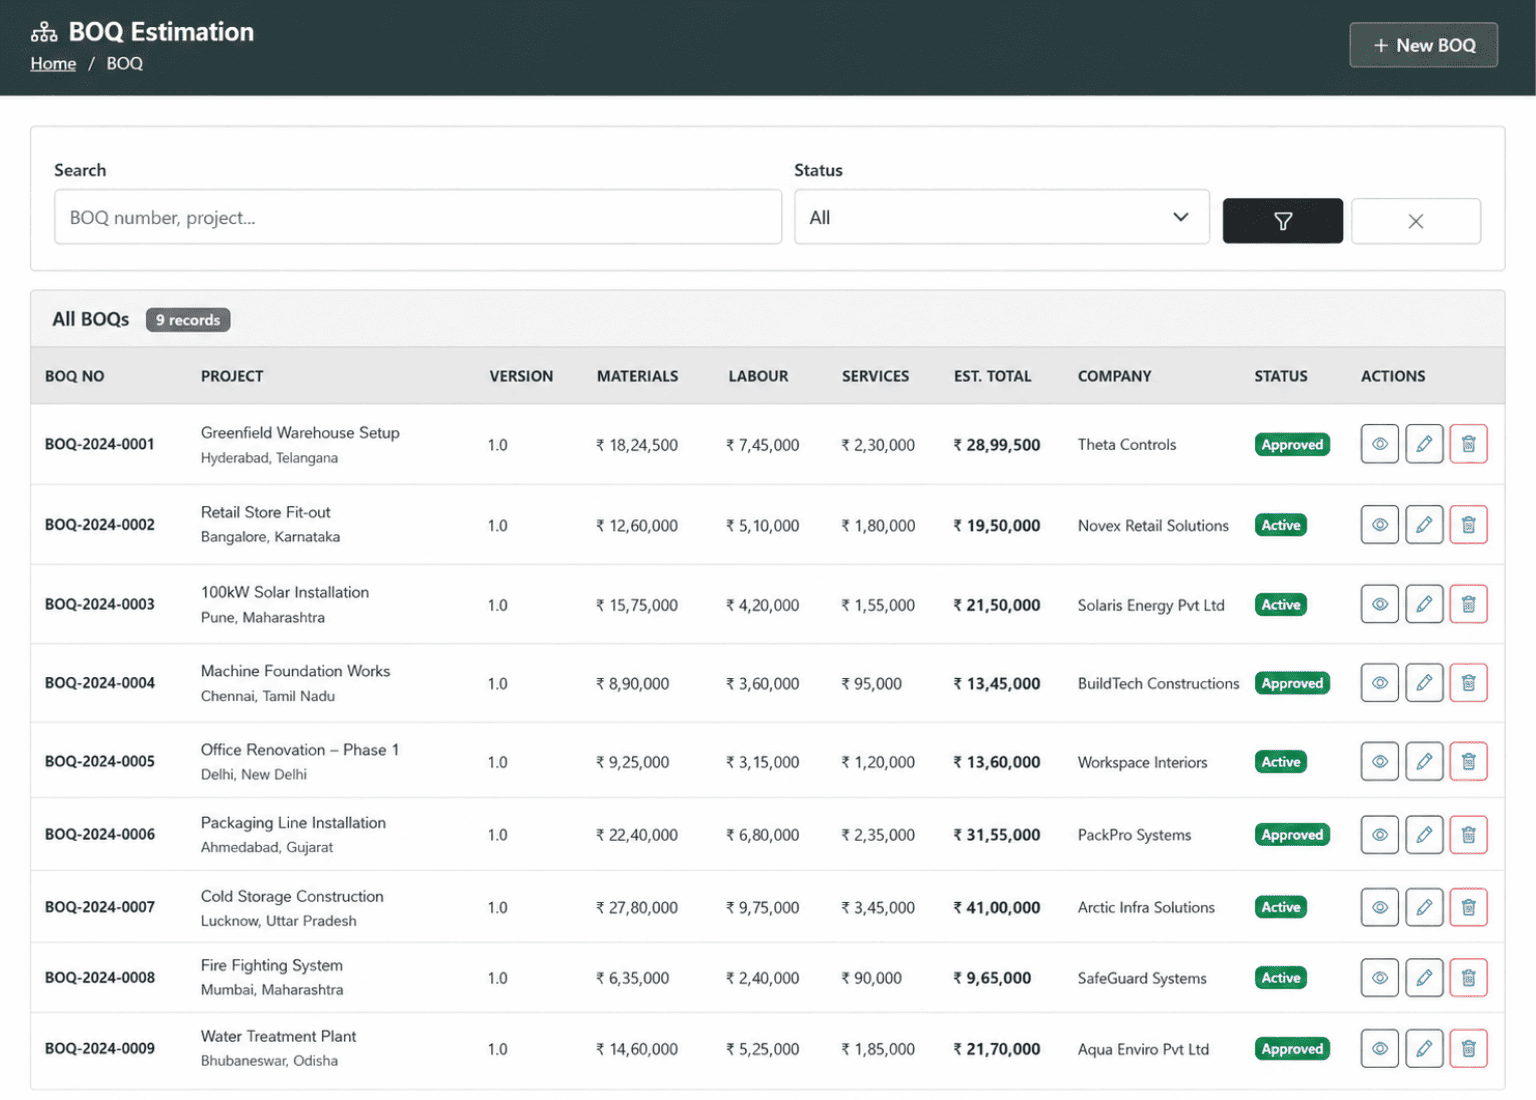Delete BOQ-2024-0001 record

click(x=1468, y=444)
